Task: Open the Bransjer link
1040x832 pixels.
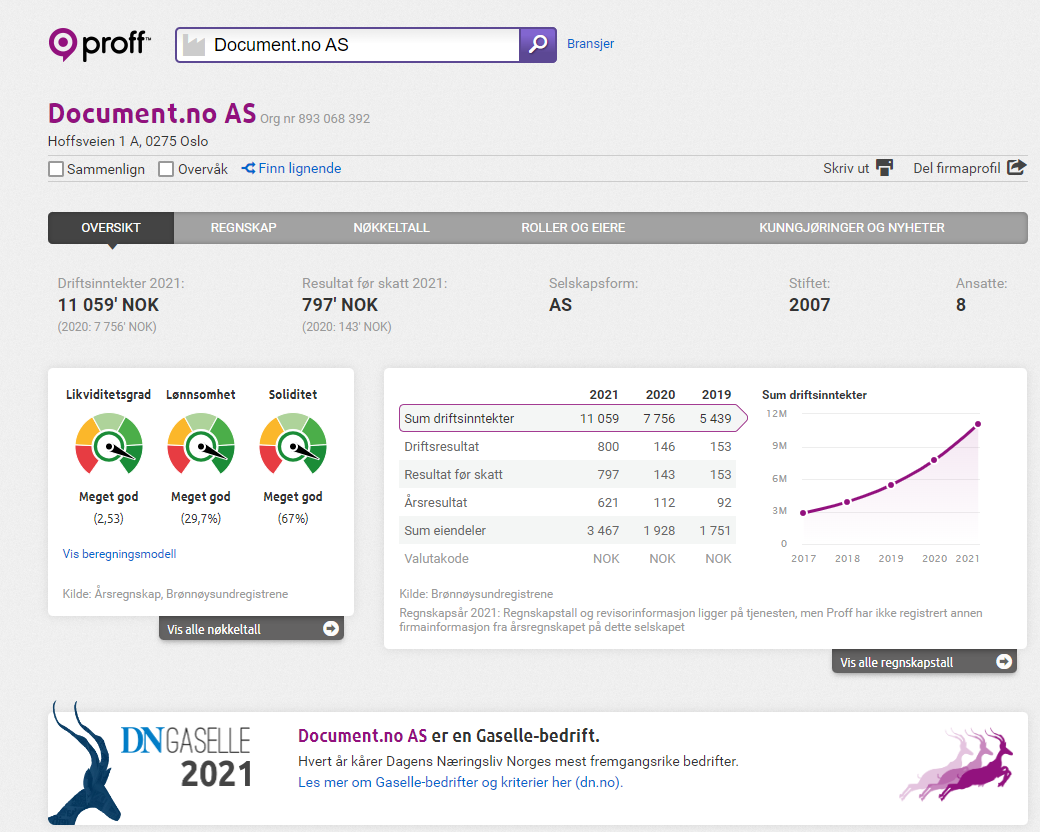Action: pos(590,44)
